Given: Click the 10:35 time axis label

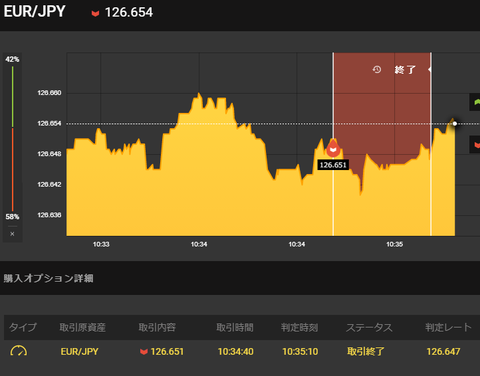Looking at the screenshot, I should [395, 244].
